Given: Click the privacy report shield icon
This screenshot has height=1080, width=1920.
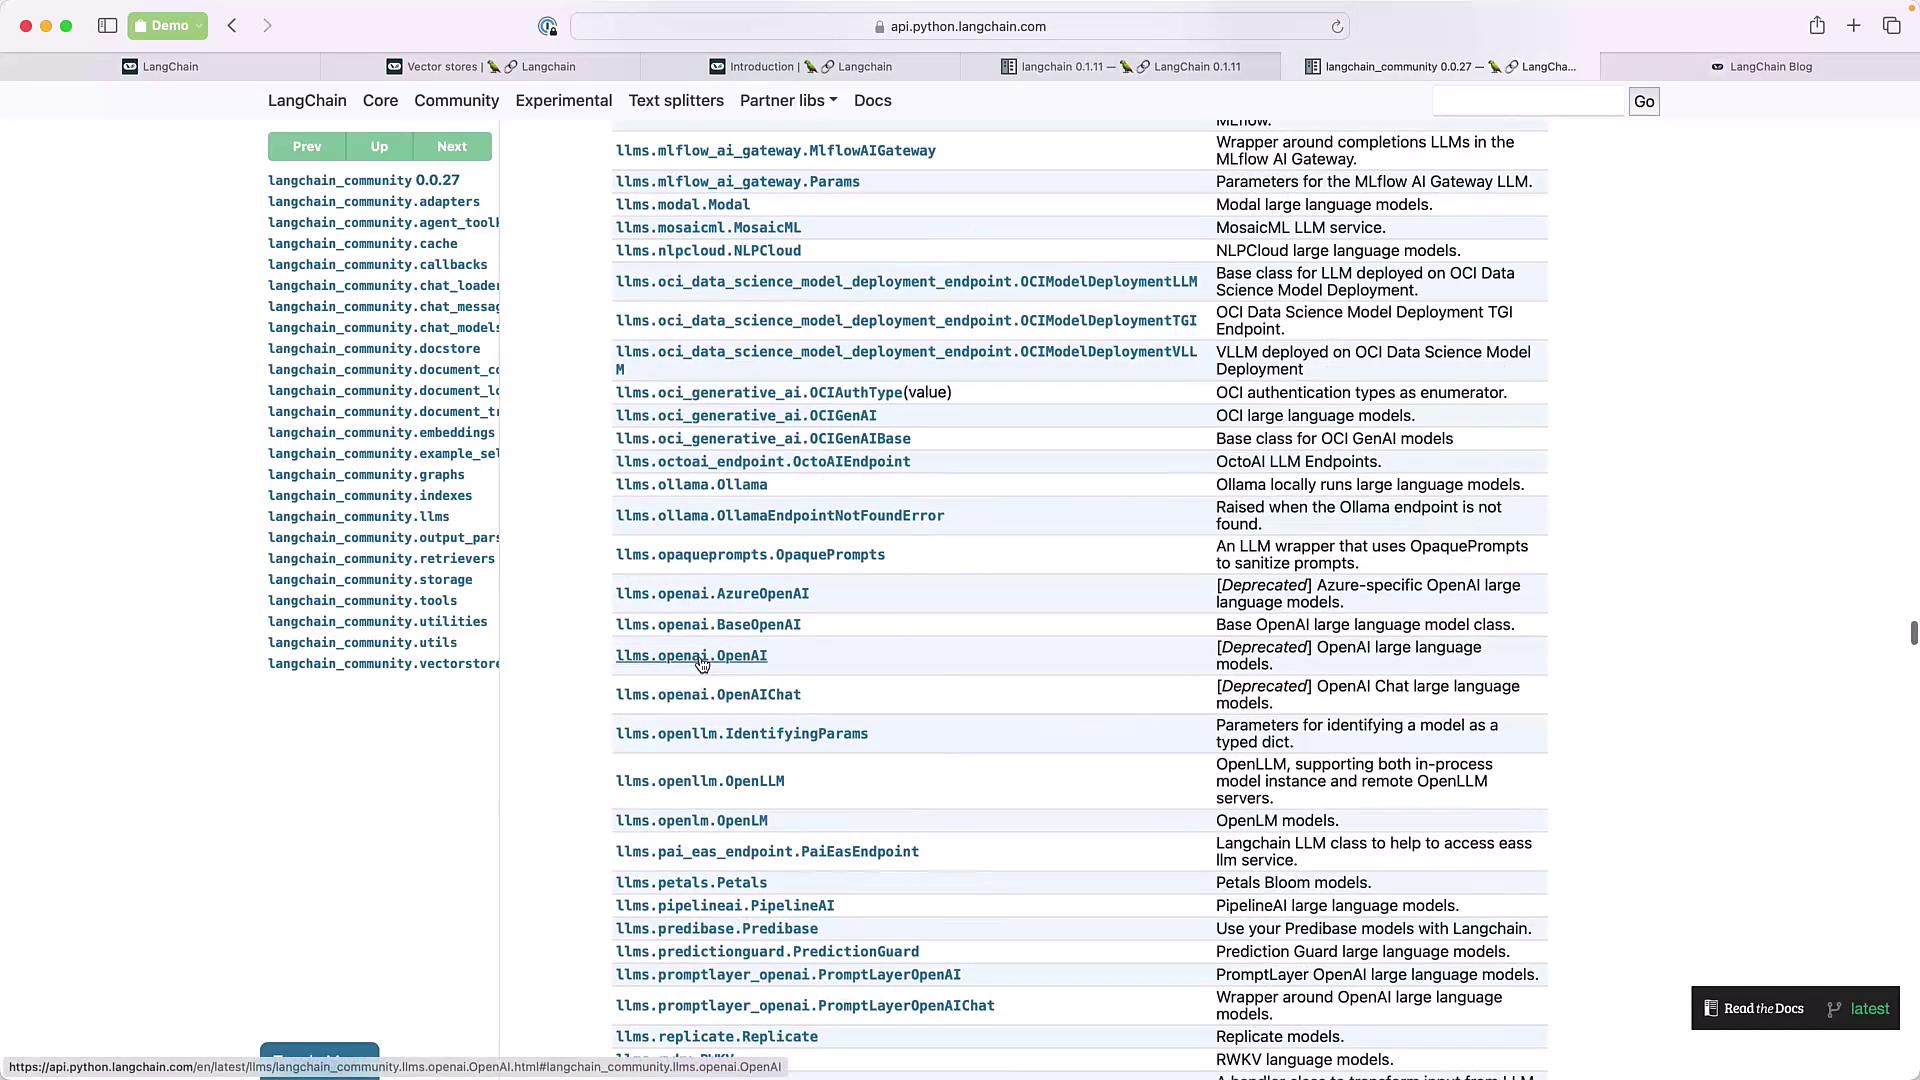Looking at the screenshot, I should click(x=547, y=27).
